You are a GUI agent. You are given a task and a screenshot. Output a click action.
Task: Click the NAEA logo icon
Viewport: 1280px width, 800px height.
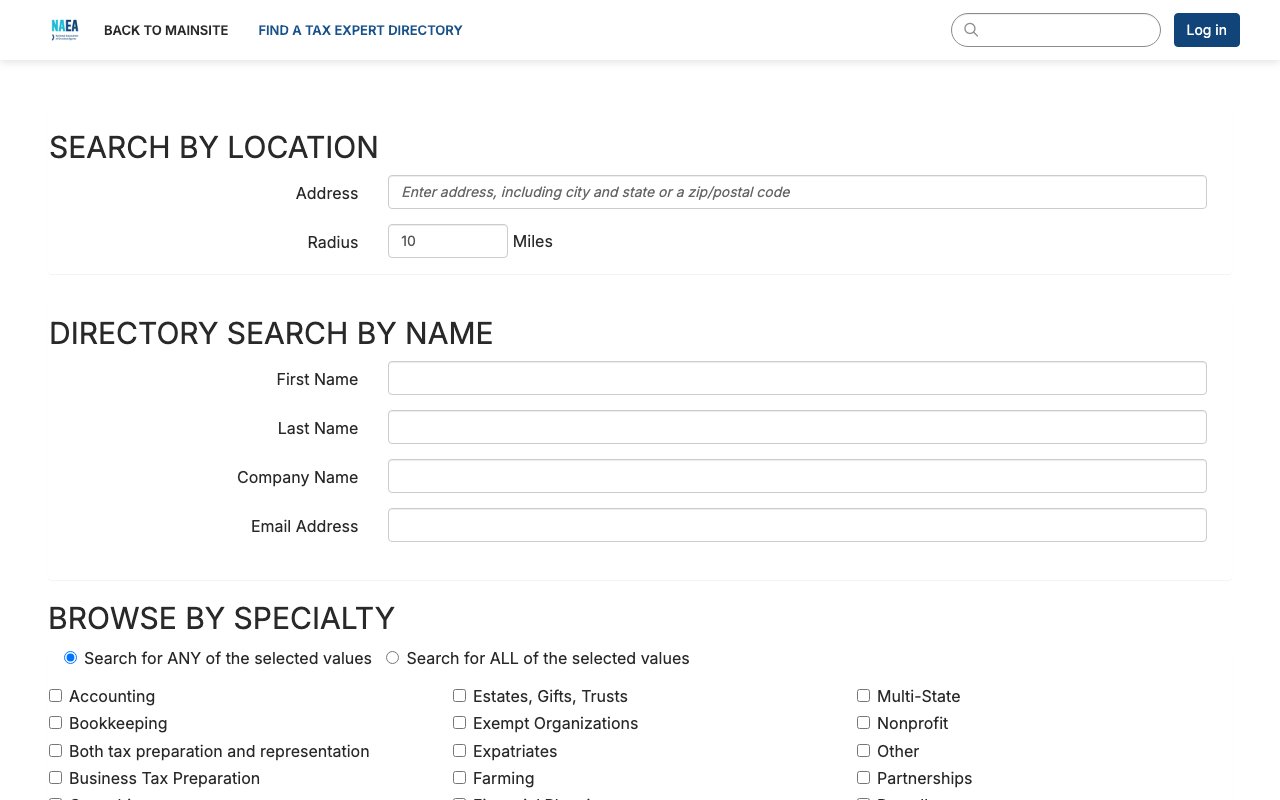[x=65, y=30]
